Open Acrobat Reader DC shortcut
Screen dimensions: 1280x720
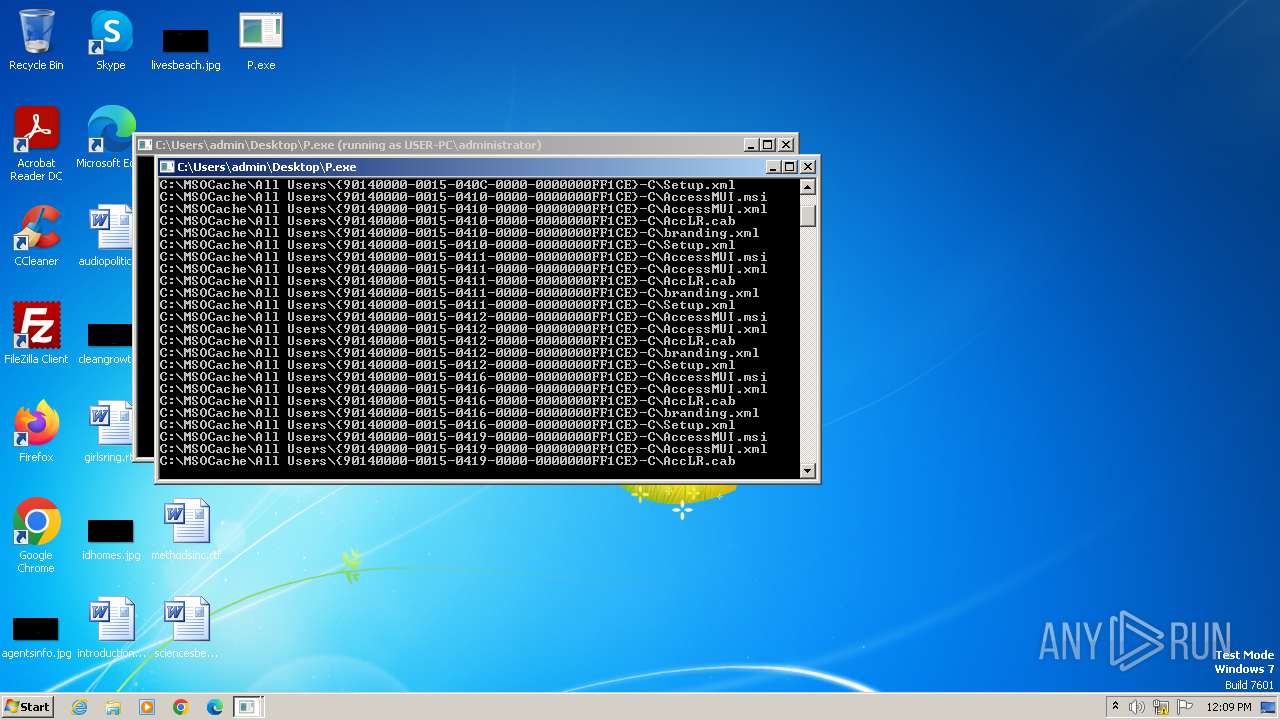pos(36,144)
